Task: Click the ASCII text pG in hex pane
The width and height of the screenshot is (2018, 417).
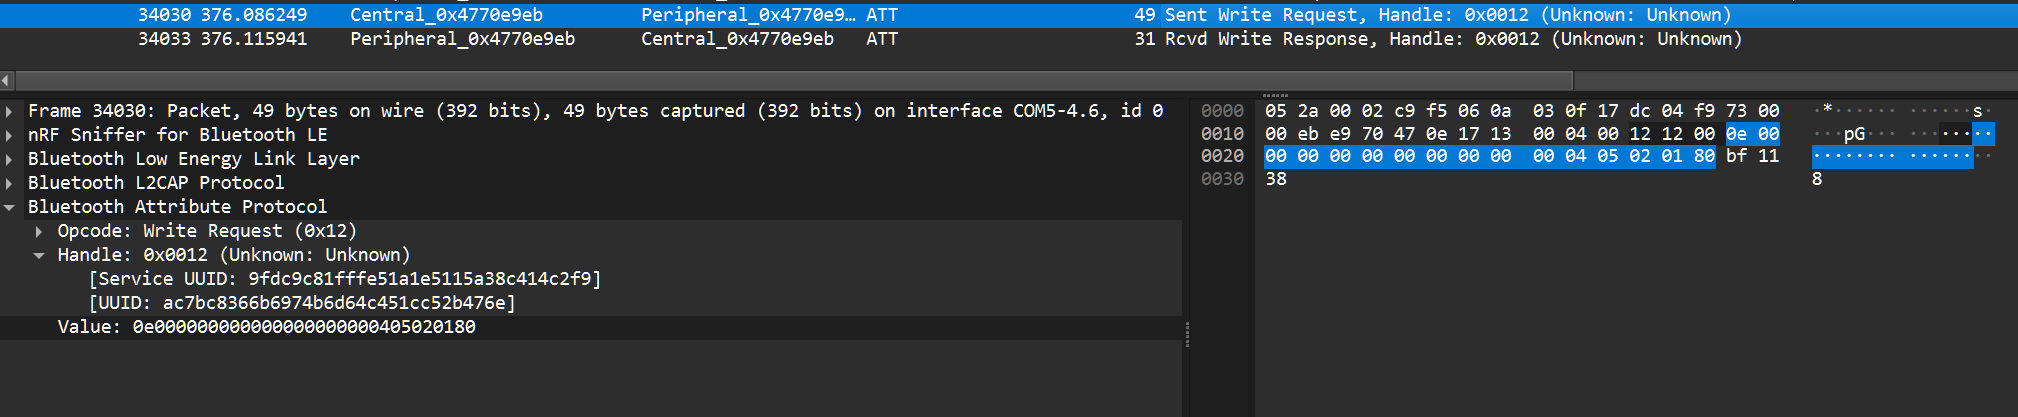Action: [x=1855, y=134]
